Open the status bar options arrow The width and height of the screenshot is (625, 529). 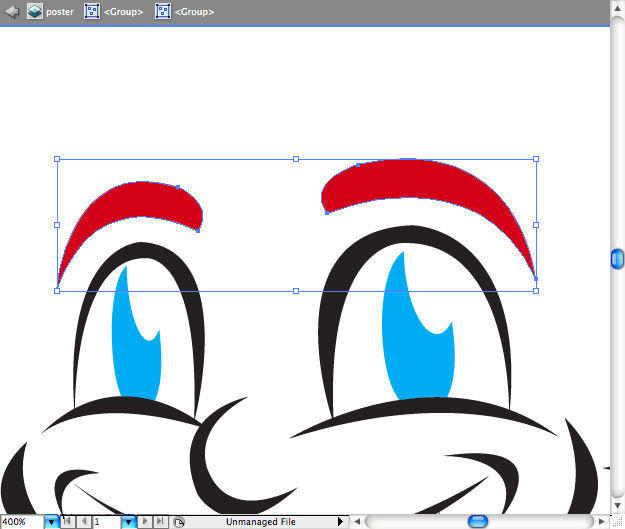pos(340,521)
